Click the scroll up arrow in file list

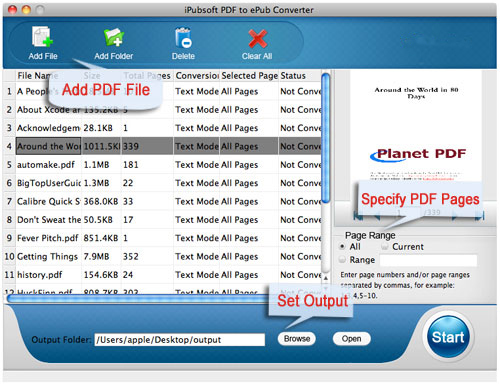tap(326, 277)
